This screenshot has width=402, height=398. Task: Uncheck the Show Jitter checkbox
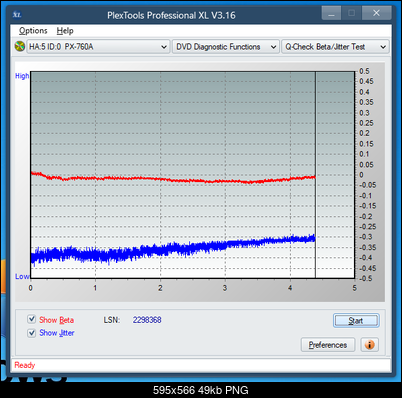[x=31, y=333]
